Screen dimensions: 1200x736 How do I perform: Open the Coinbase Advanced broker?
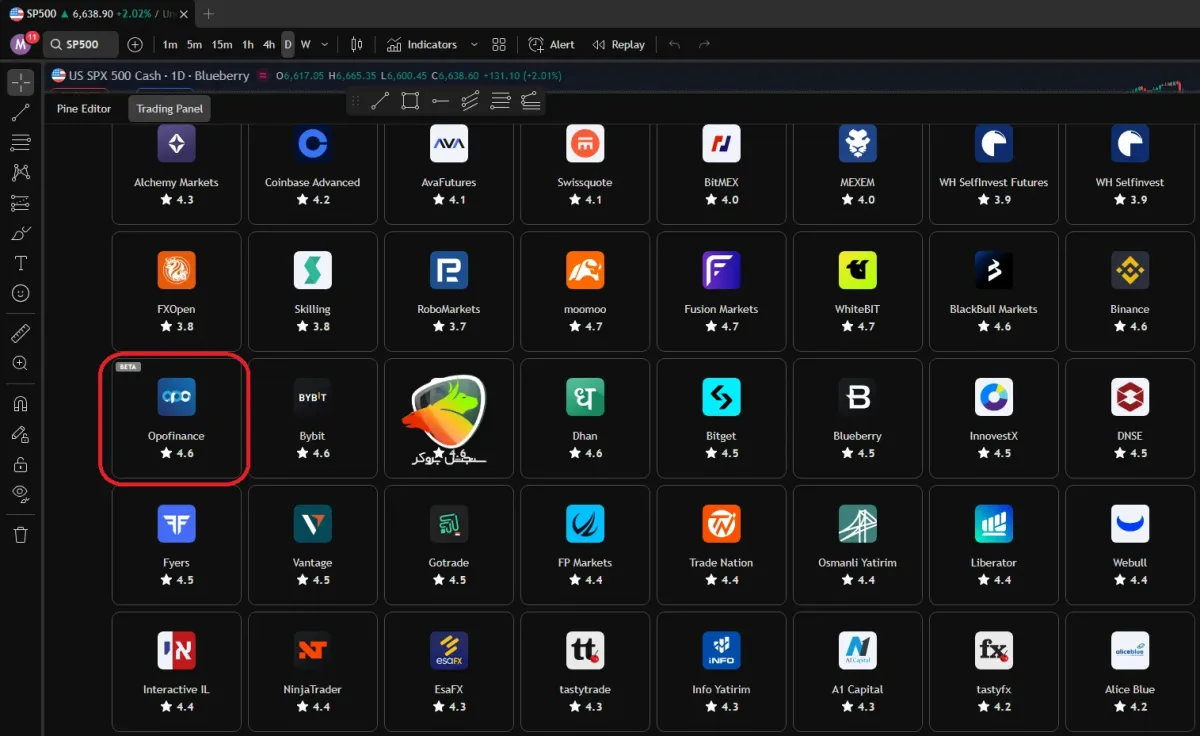click(x=312, y=172)
